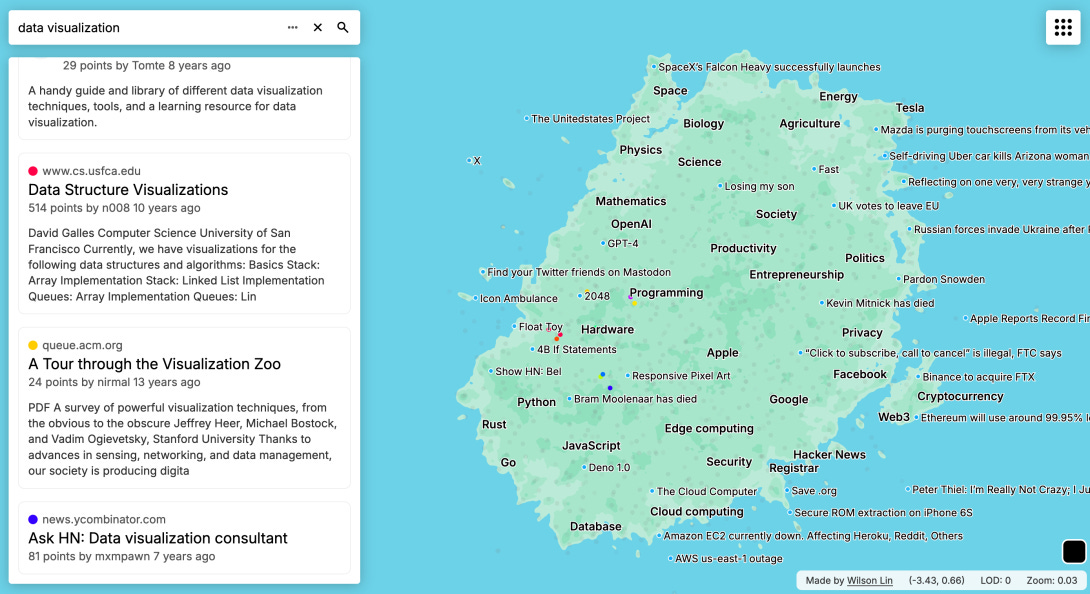Open 'Data Structure Visualizations' result
The height and width of the screenshot is (594, 1090).
click(x=128, y=189)
